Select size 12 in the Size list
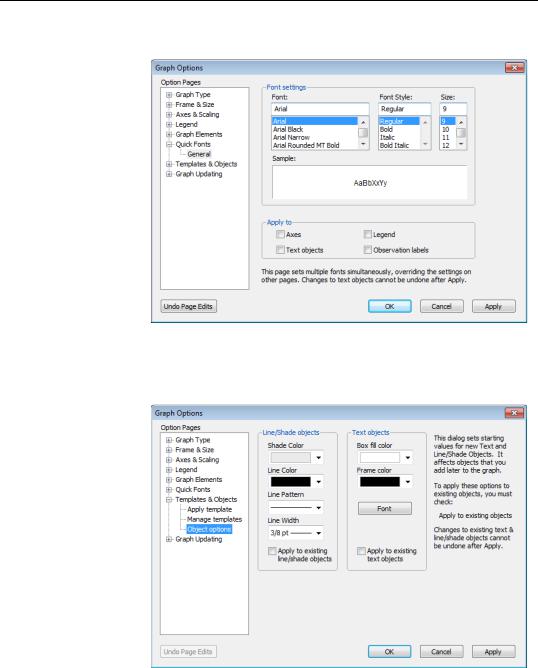This screenshot has width=538, height=668. 446,145
